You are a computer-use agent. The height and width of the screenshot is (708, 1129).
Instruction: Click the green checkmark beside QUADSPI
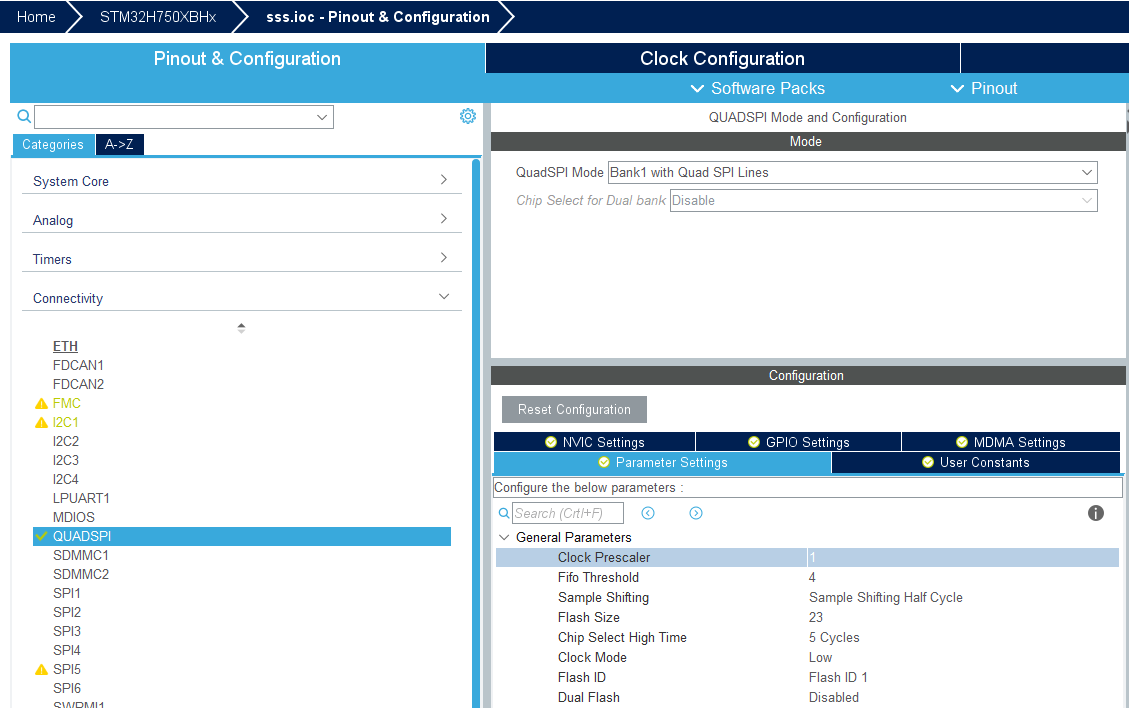(x=42, y=536)
